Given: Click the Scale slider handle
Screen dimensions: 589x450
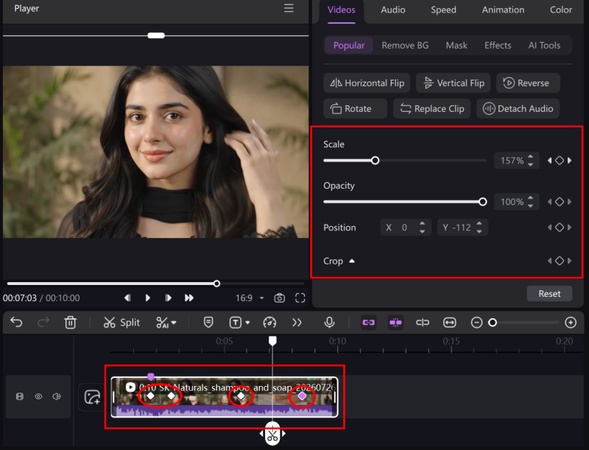Looking at the screenshot, I should 375,161.
